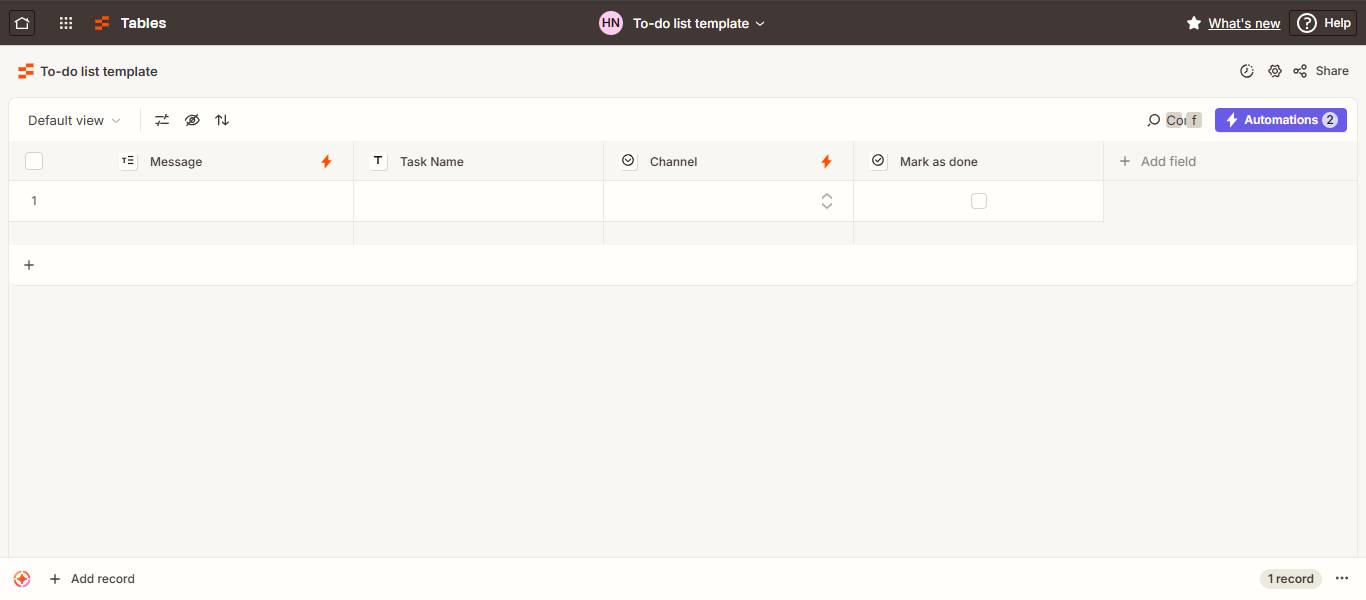Open the more options ellipsis menu
The image size is (1366, 600).
[x=1342, y=579]
